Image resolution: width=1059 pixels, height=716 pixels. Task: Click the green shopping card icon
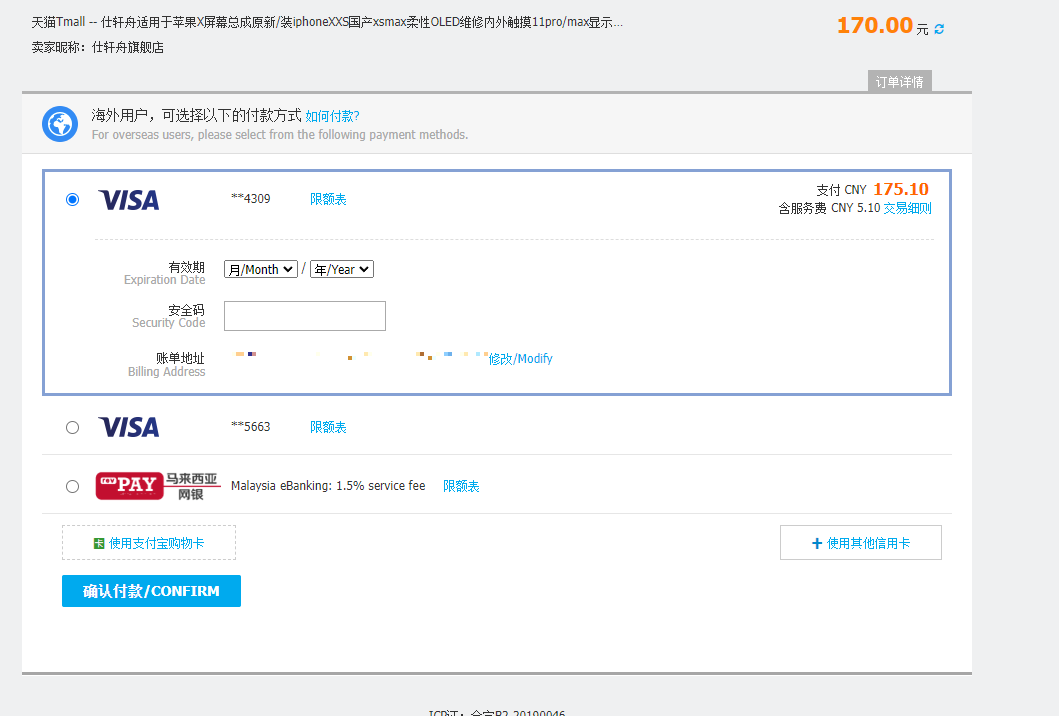(x=99, y=543)
